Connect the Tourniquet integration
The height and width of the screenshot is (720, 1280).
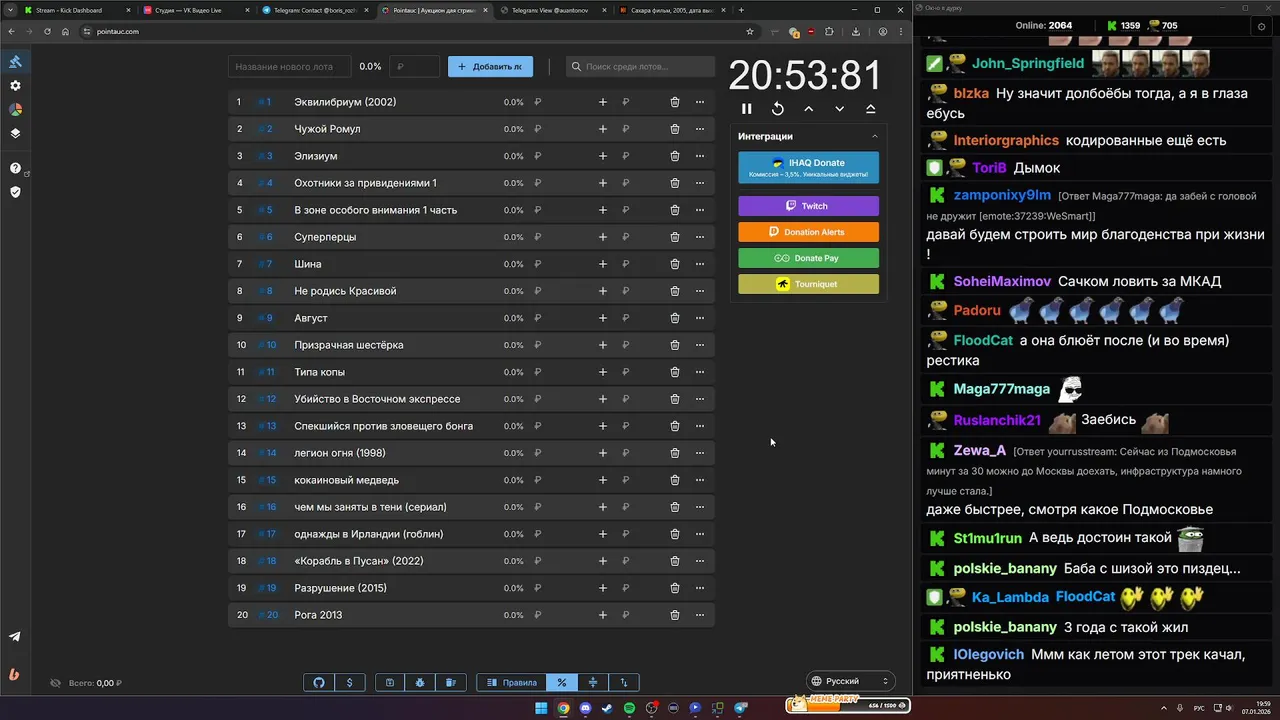pyautogui.click(x=808, y=284)
